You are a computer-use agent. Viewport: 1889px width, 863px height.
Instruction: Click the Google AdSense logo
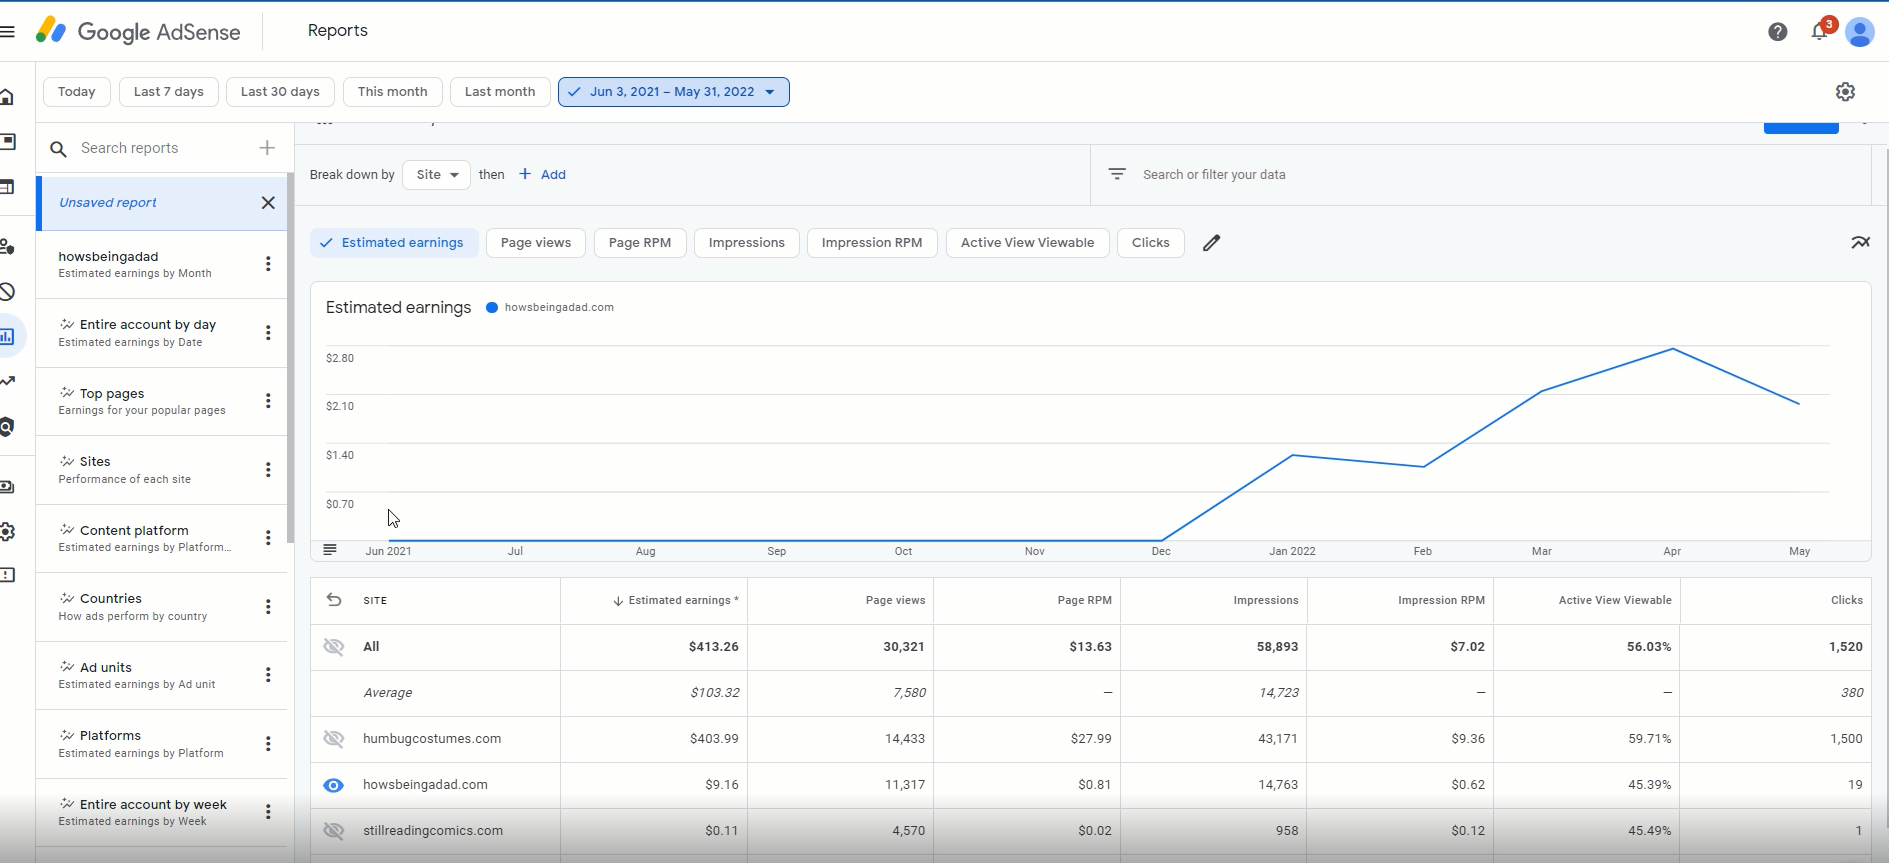click(x=138, y=31)
